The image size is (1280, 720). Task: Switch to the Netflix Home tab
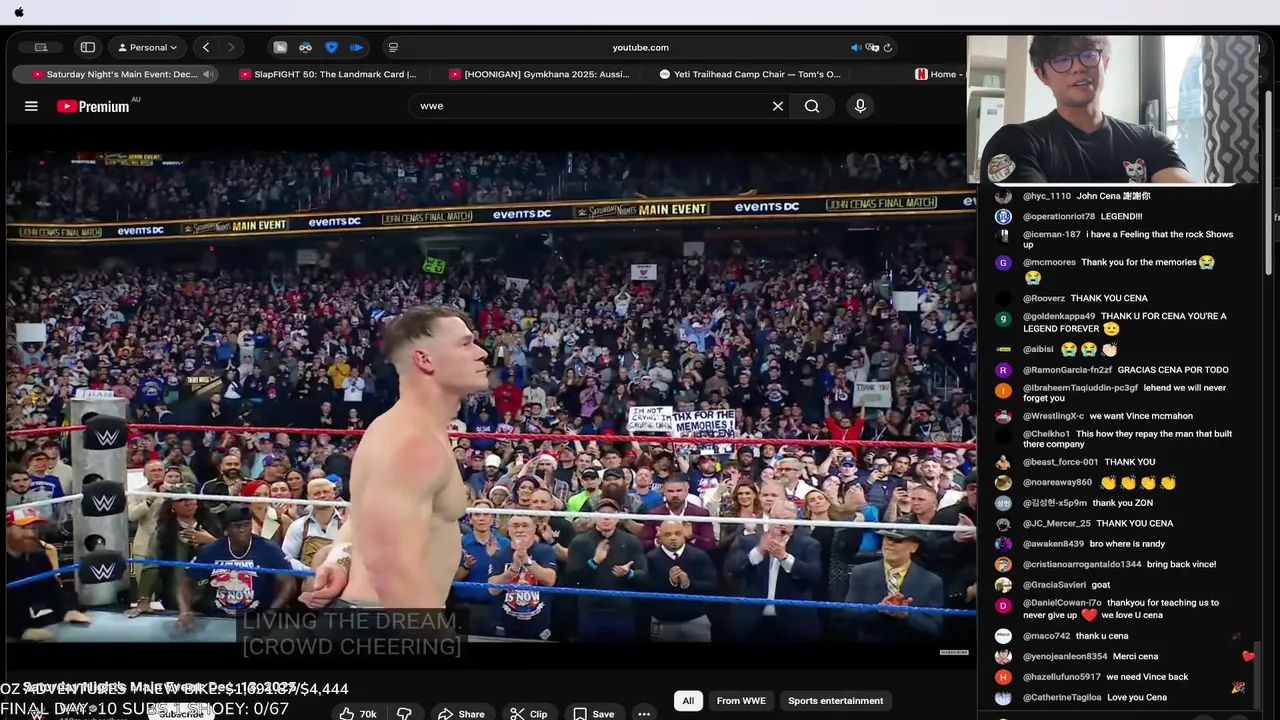point(937,74)
